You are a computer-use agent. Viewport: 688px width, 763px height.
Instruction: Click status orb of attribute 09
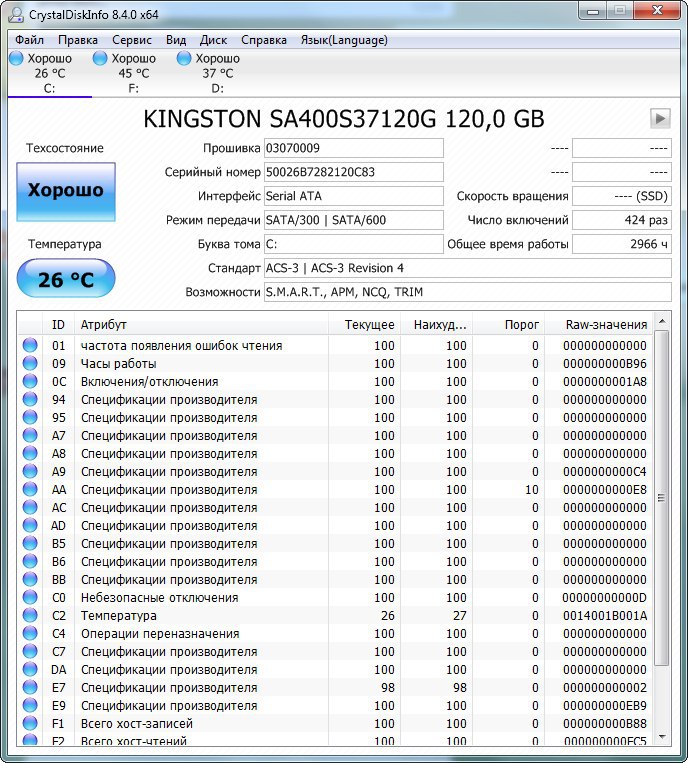point(30,363)
